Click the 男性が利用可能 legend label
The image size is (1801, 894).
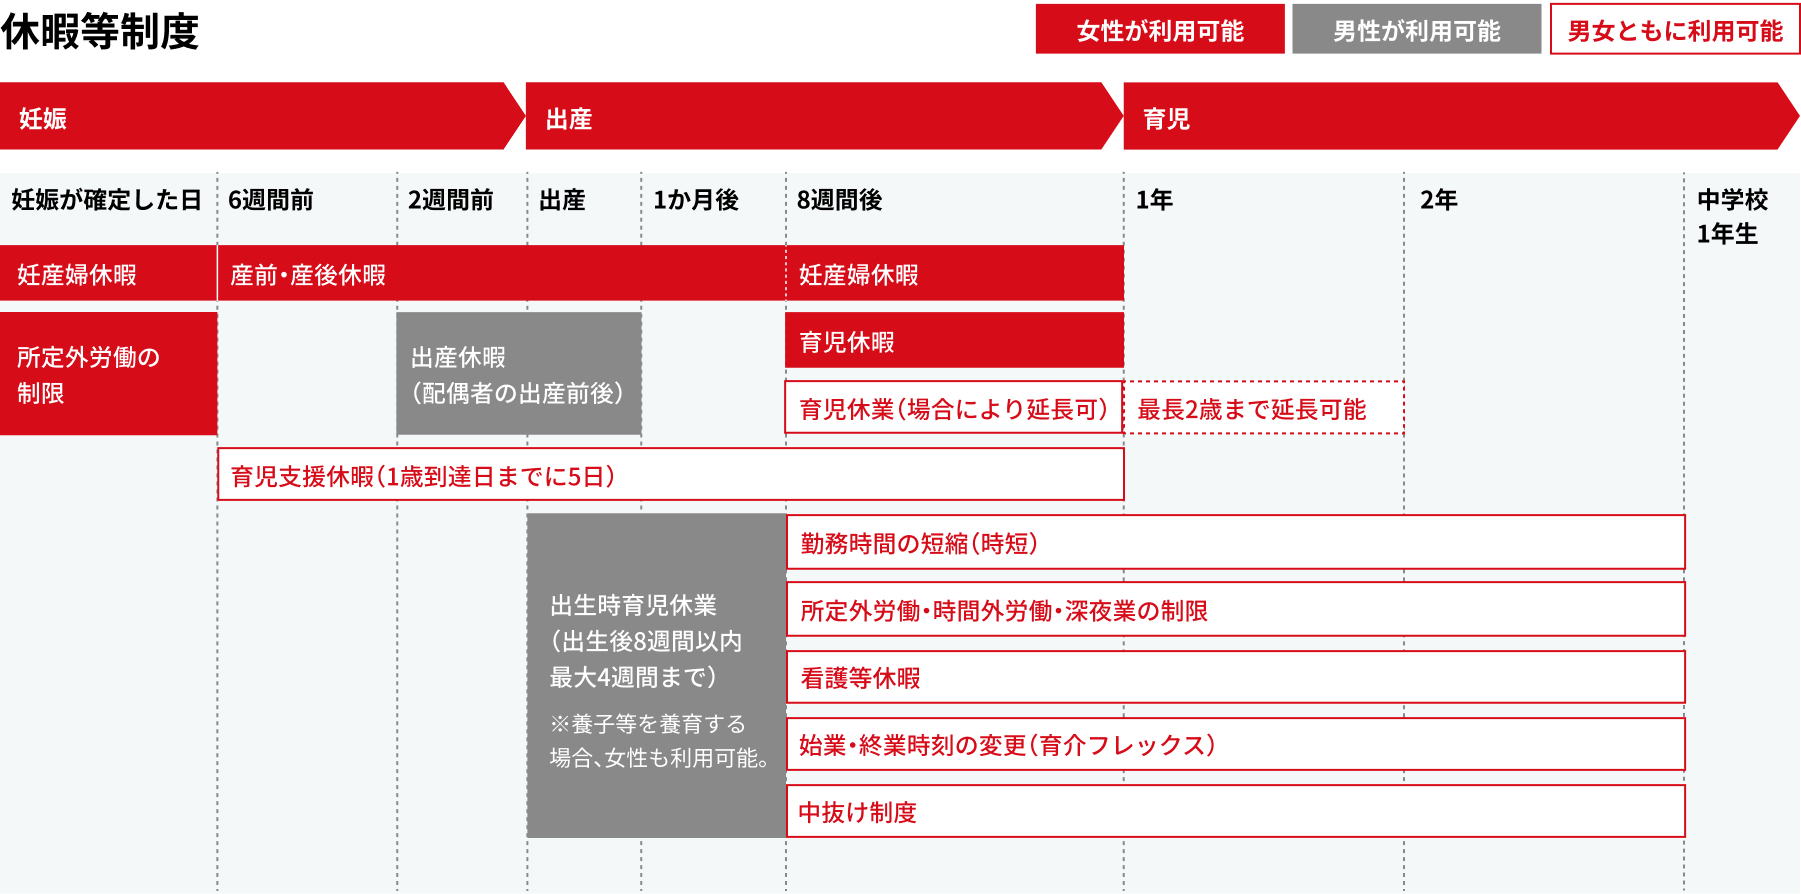[x=1416, y=30]
